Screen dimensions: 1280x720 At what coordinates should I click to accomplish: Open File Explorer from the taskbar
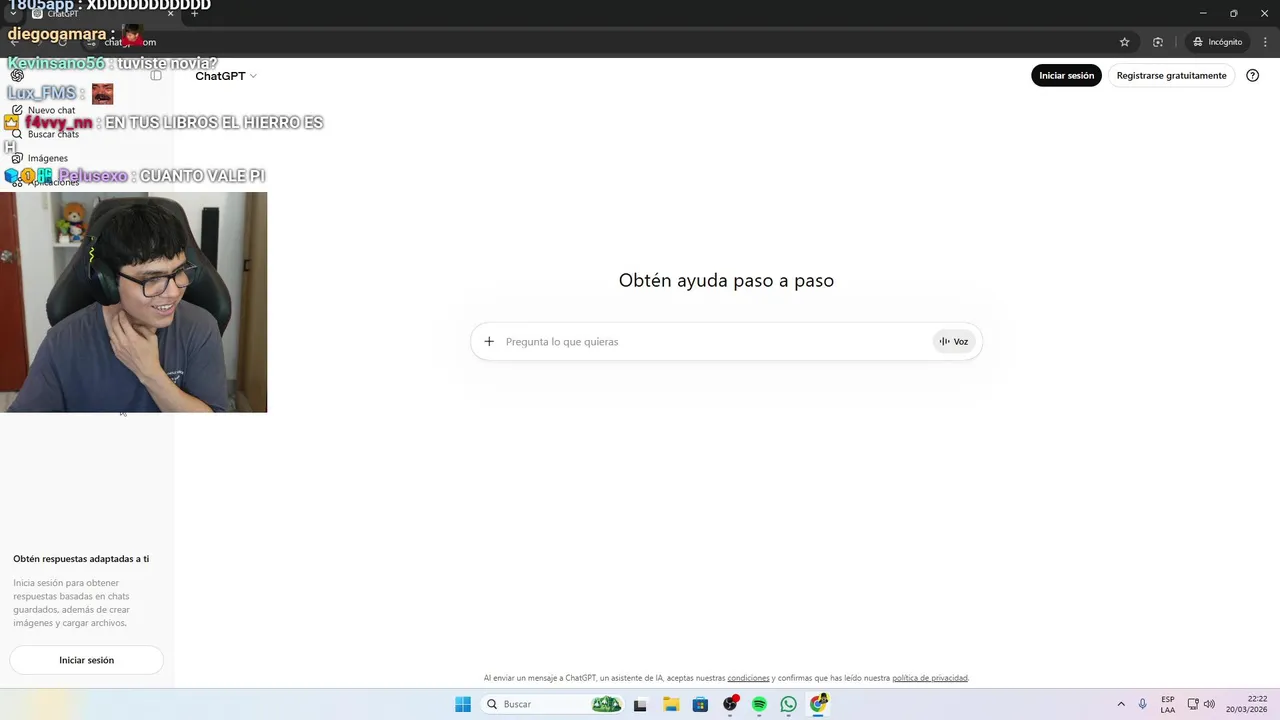tap(671, 704)
